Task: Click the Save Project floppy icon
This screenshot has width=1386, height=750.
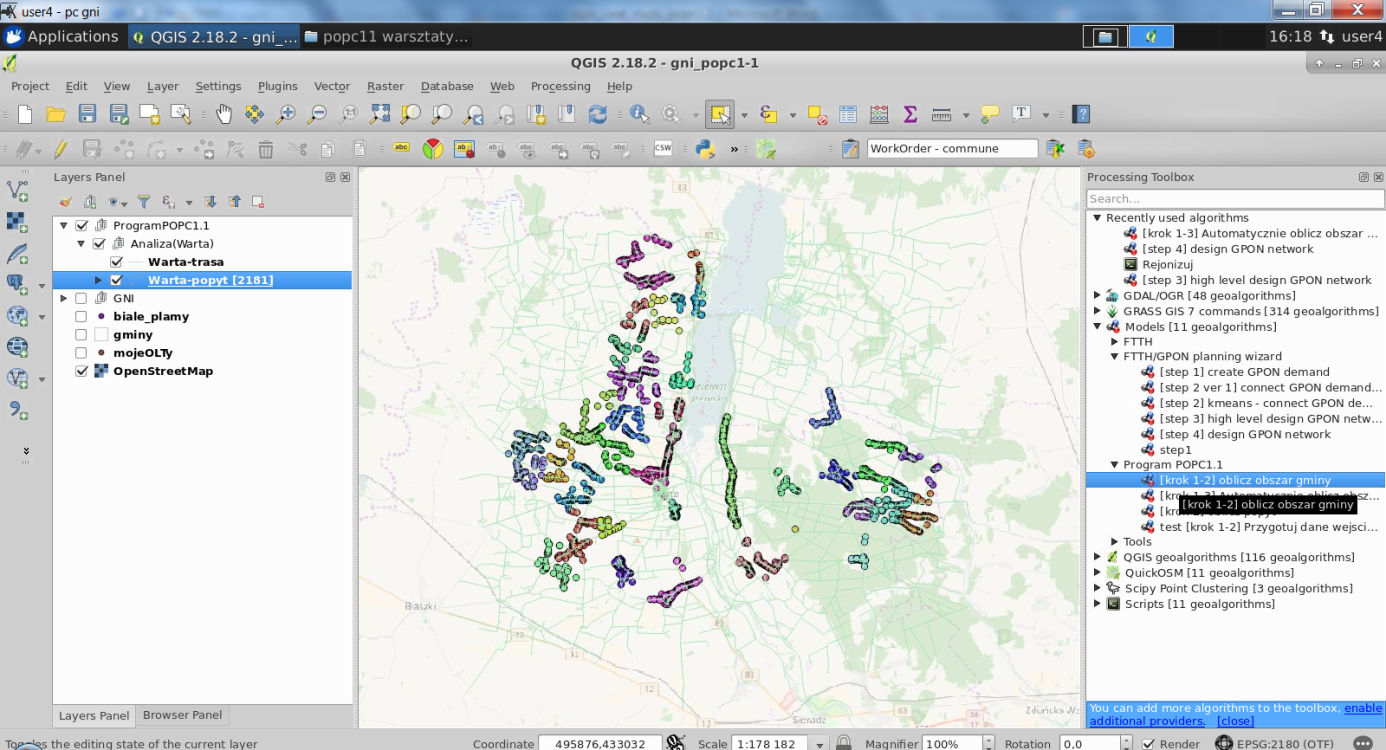Action: coord(87,114)
